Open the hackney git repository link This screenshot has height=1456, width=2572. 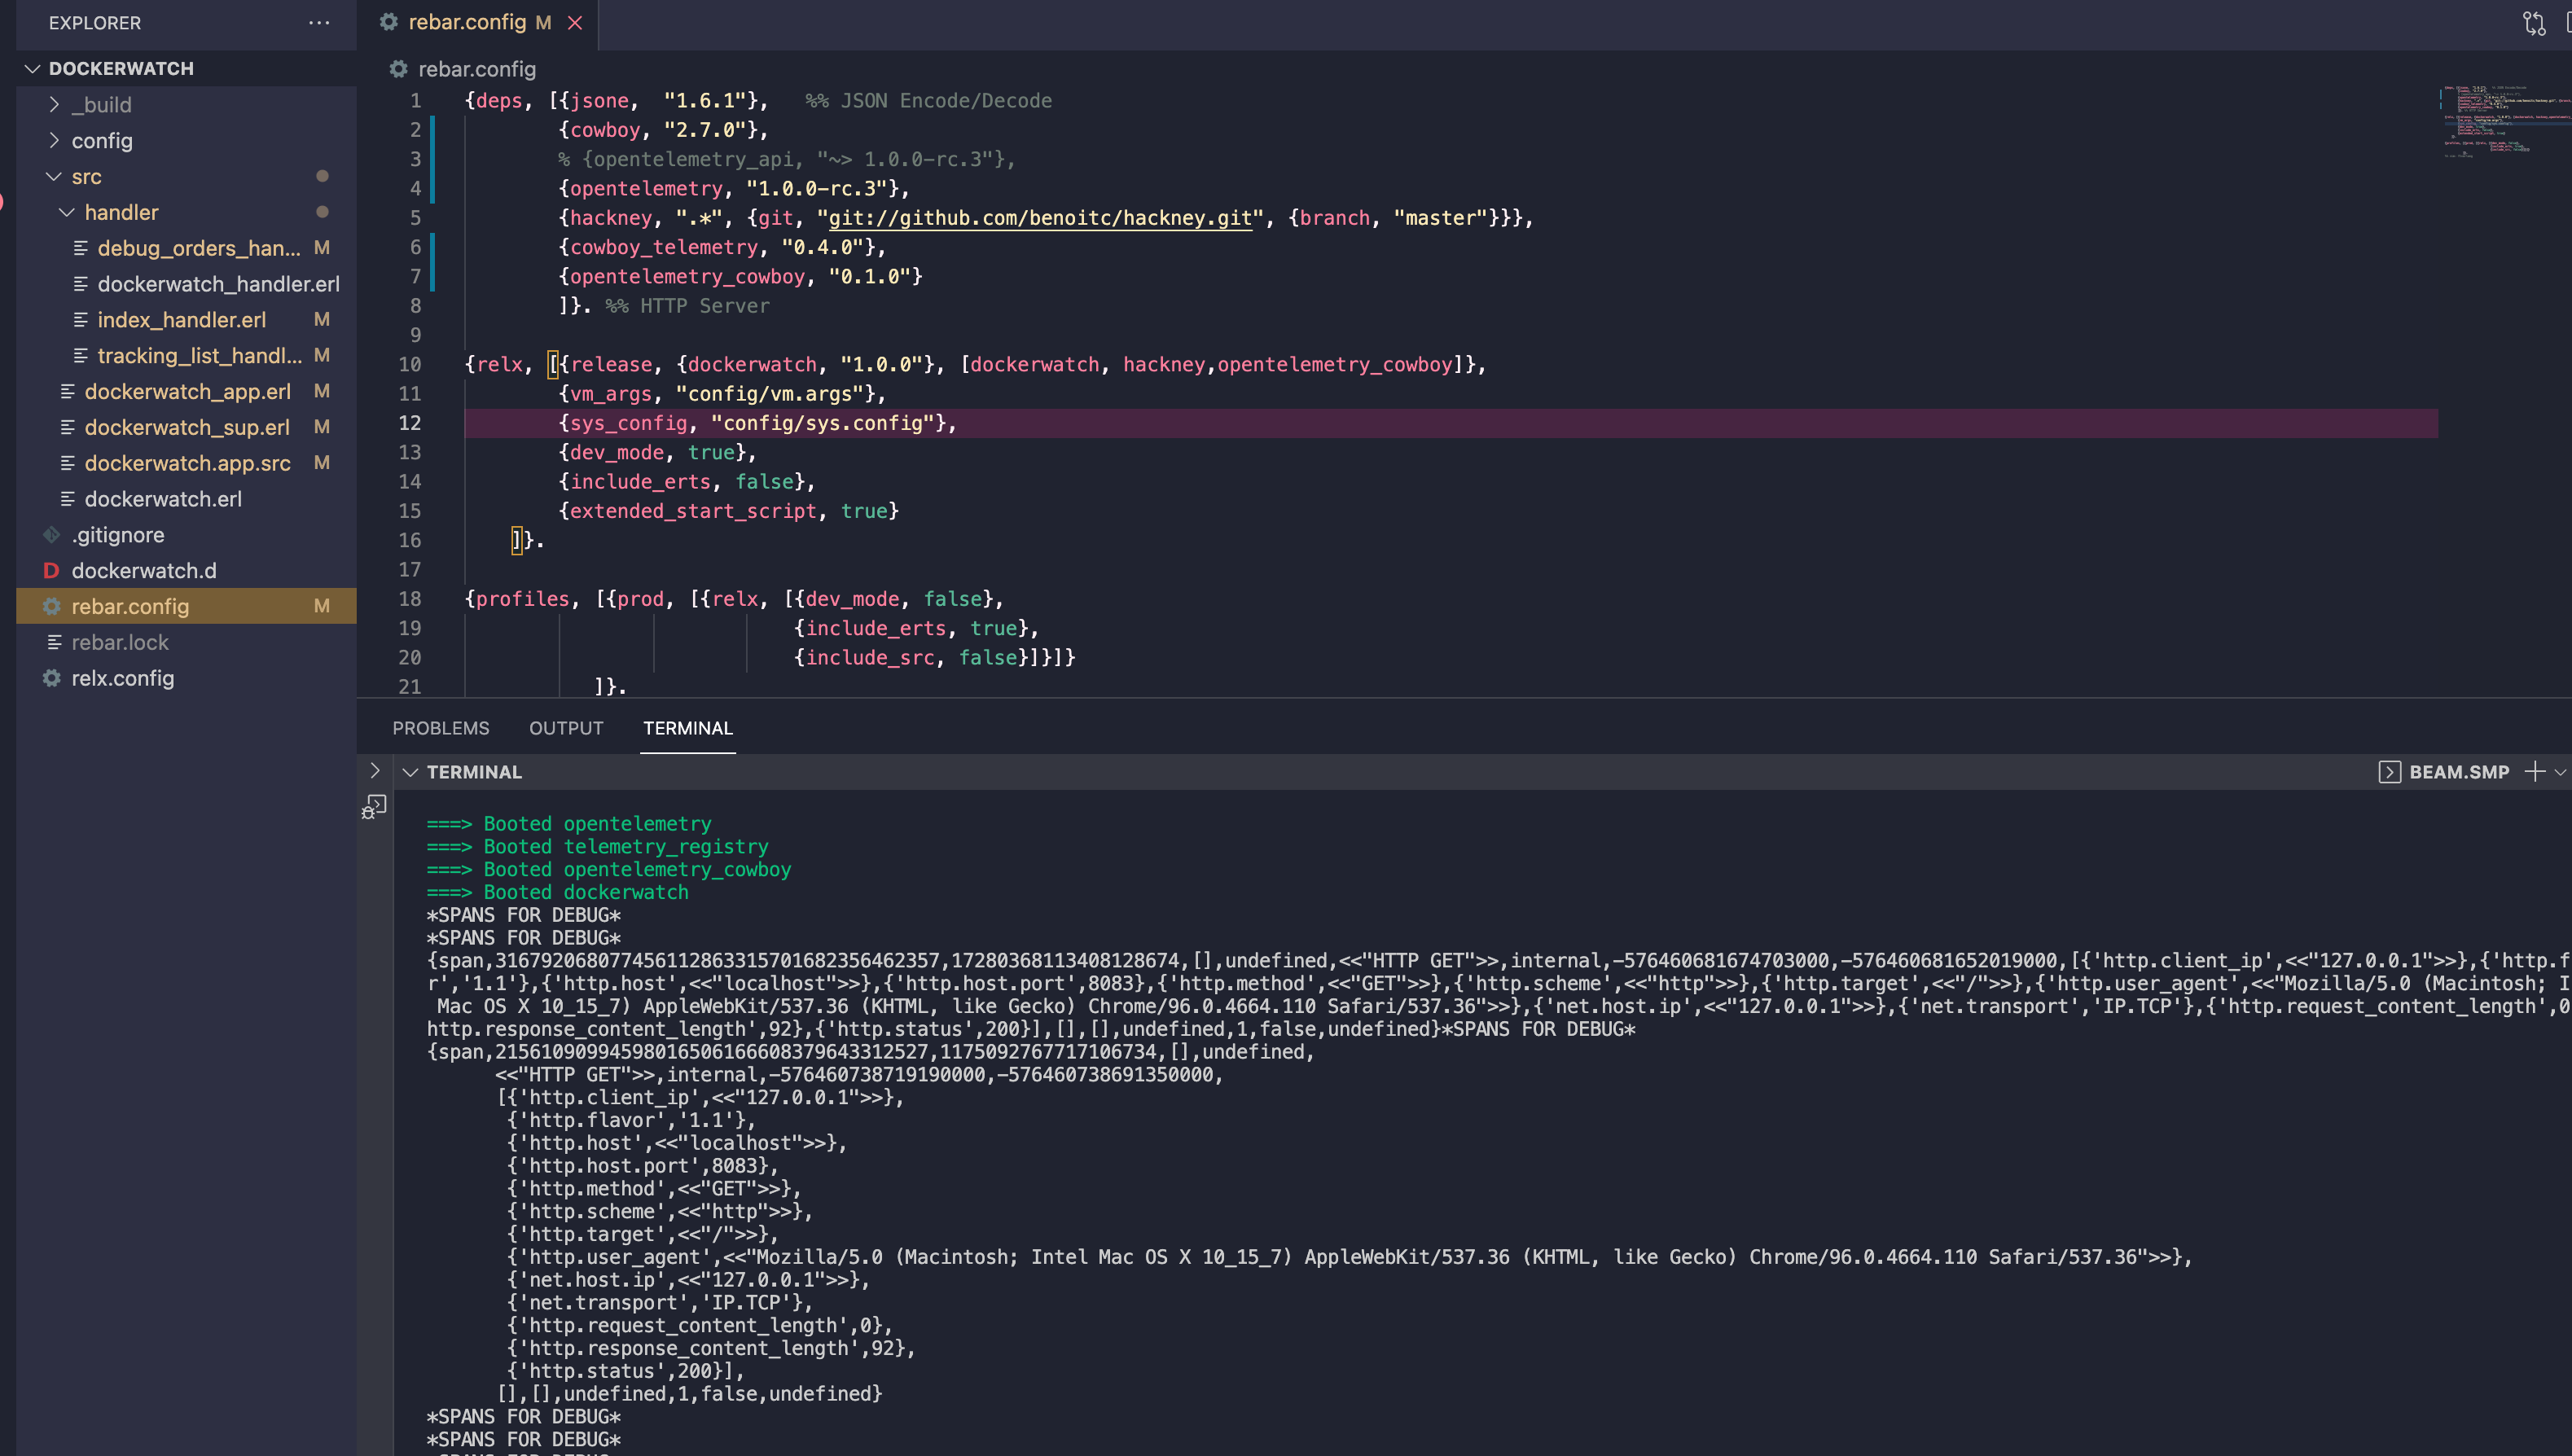click(x=1040, y=218)
